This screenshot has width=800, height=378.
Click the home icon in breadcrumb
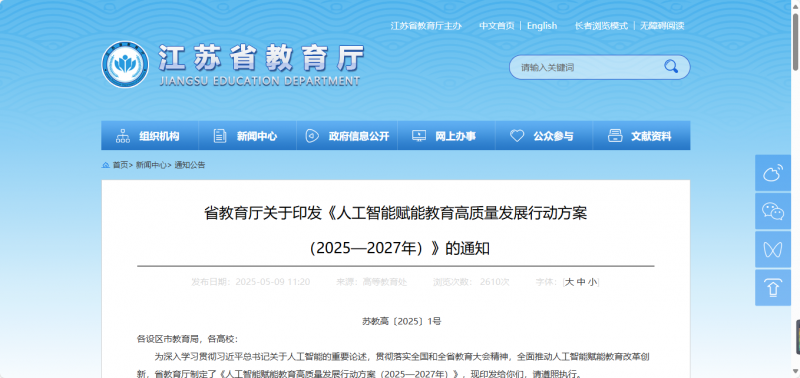[x=106, y=165]
